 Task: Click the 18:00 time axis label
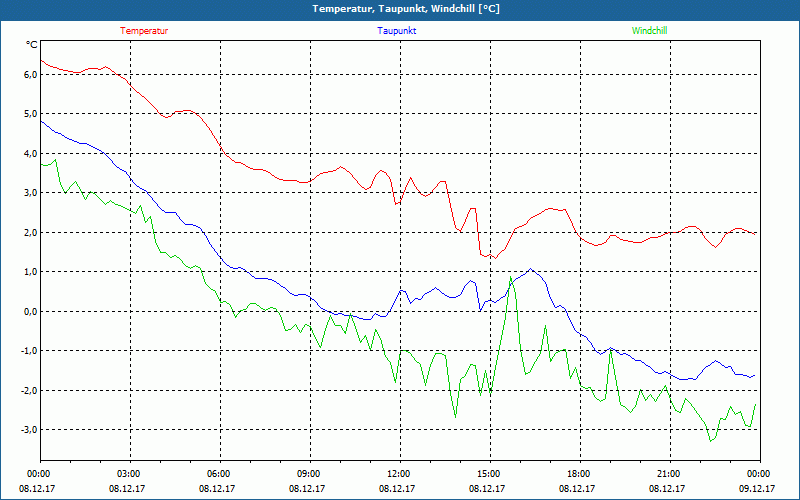pyautogui.click(x=580, y=474)
